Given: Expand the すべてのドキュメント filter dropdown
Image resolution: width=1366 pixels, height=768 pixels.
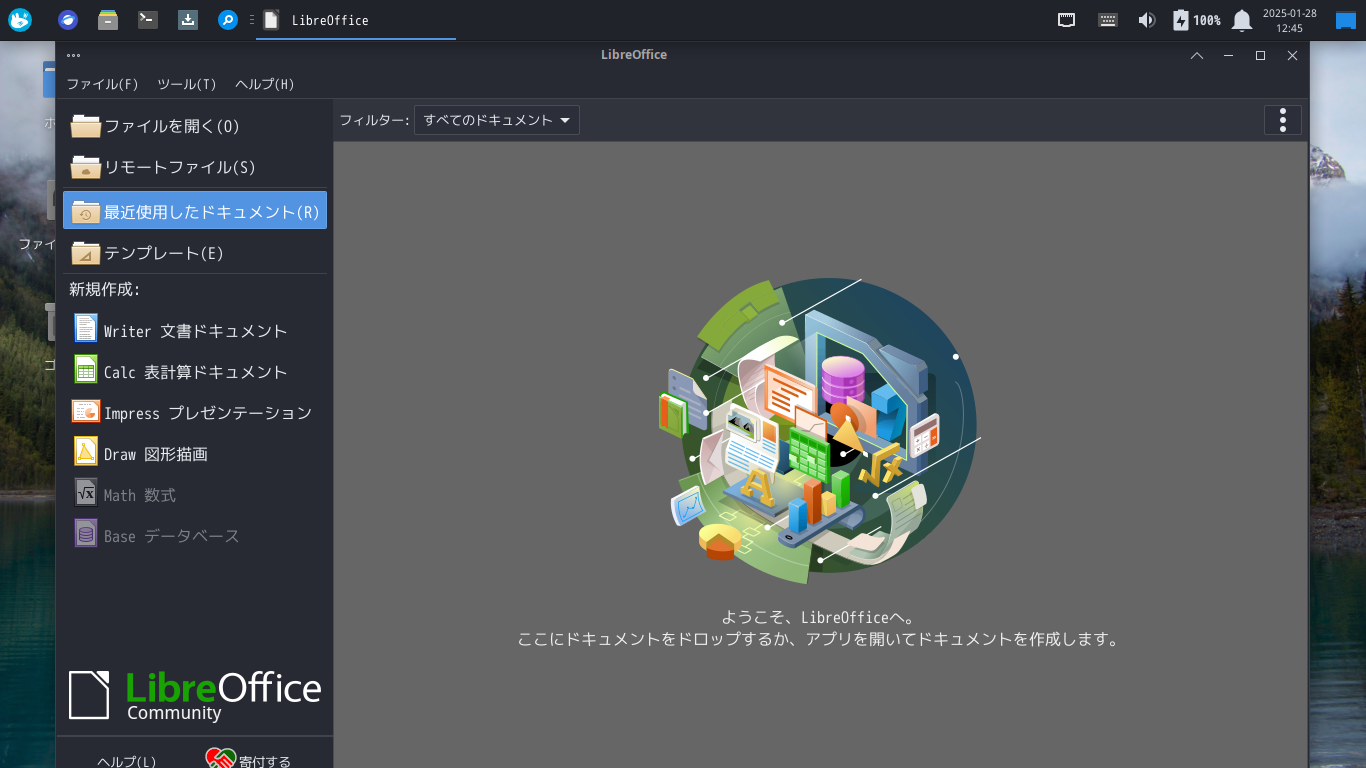Looking at the screenshot, I should [x=497, y=121].
